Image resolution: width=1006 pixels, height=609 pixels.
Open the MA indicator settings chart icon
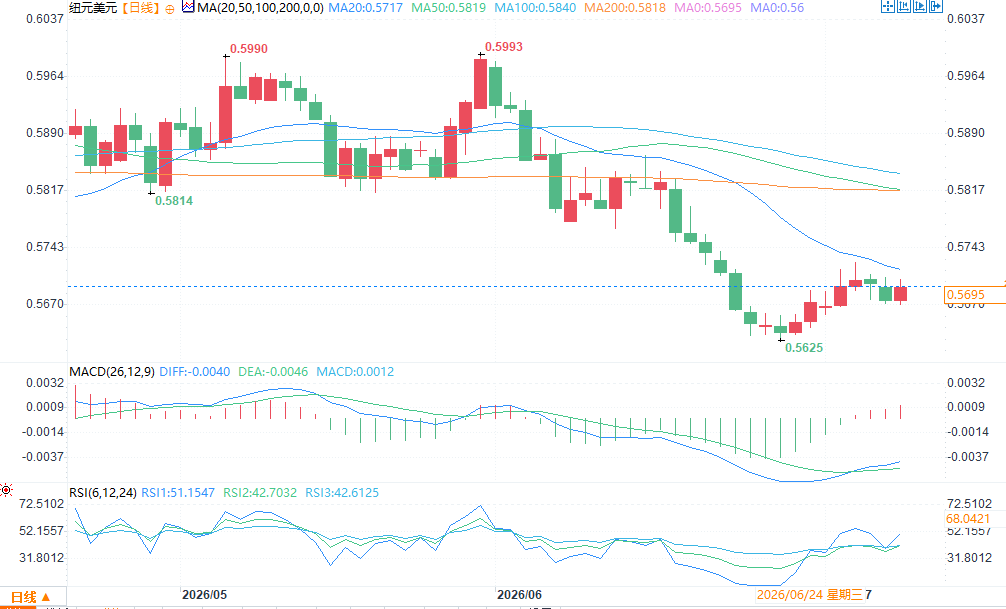click(x=188, y=8)
